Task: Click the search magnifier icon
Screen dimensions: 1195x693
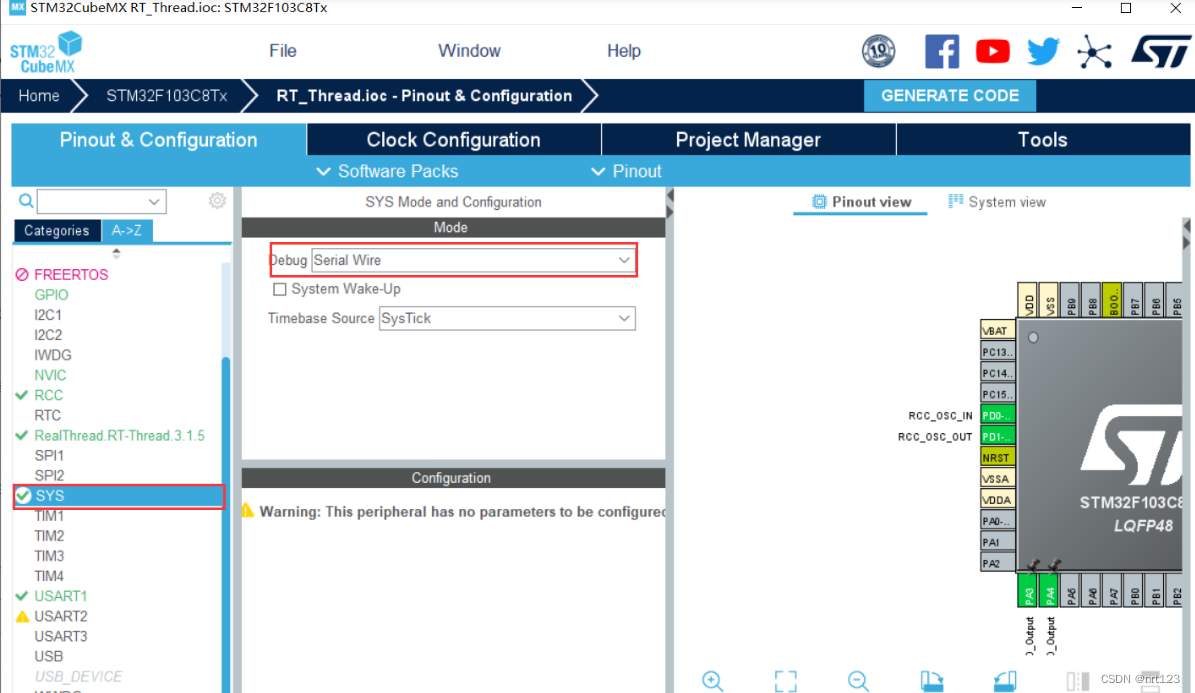Action: 26,201
